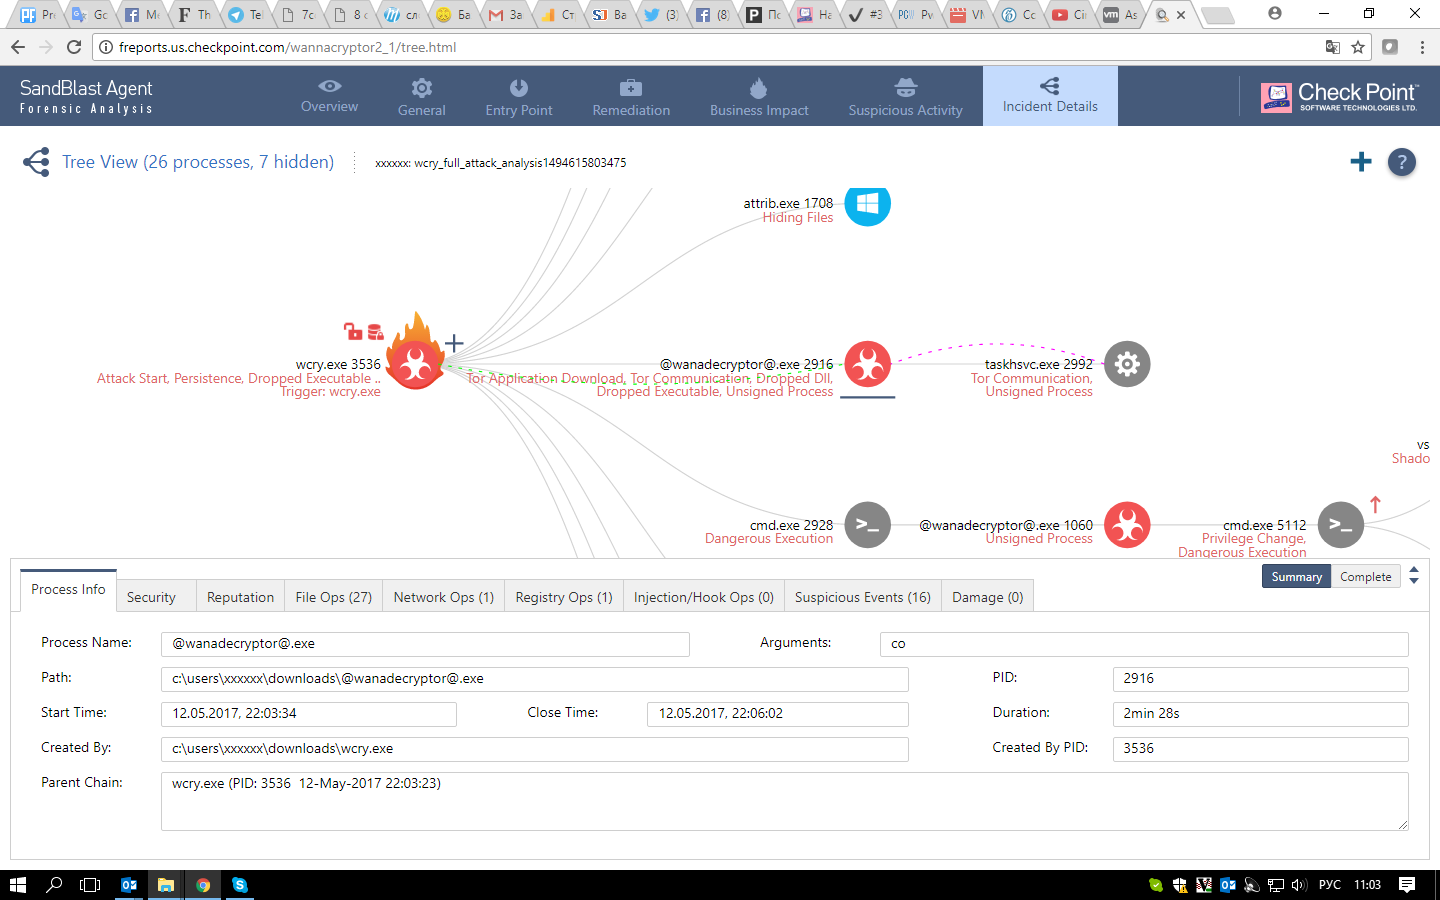
Task: Click the General gear icon
Action: (422, 88)
